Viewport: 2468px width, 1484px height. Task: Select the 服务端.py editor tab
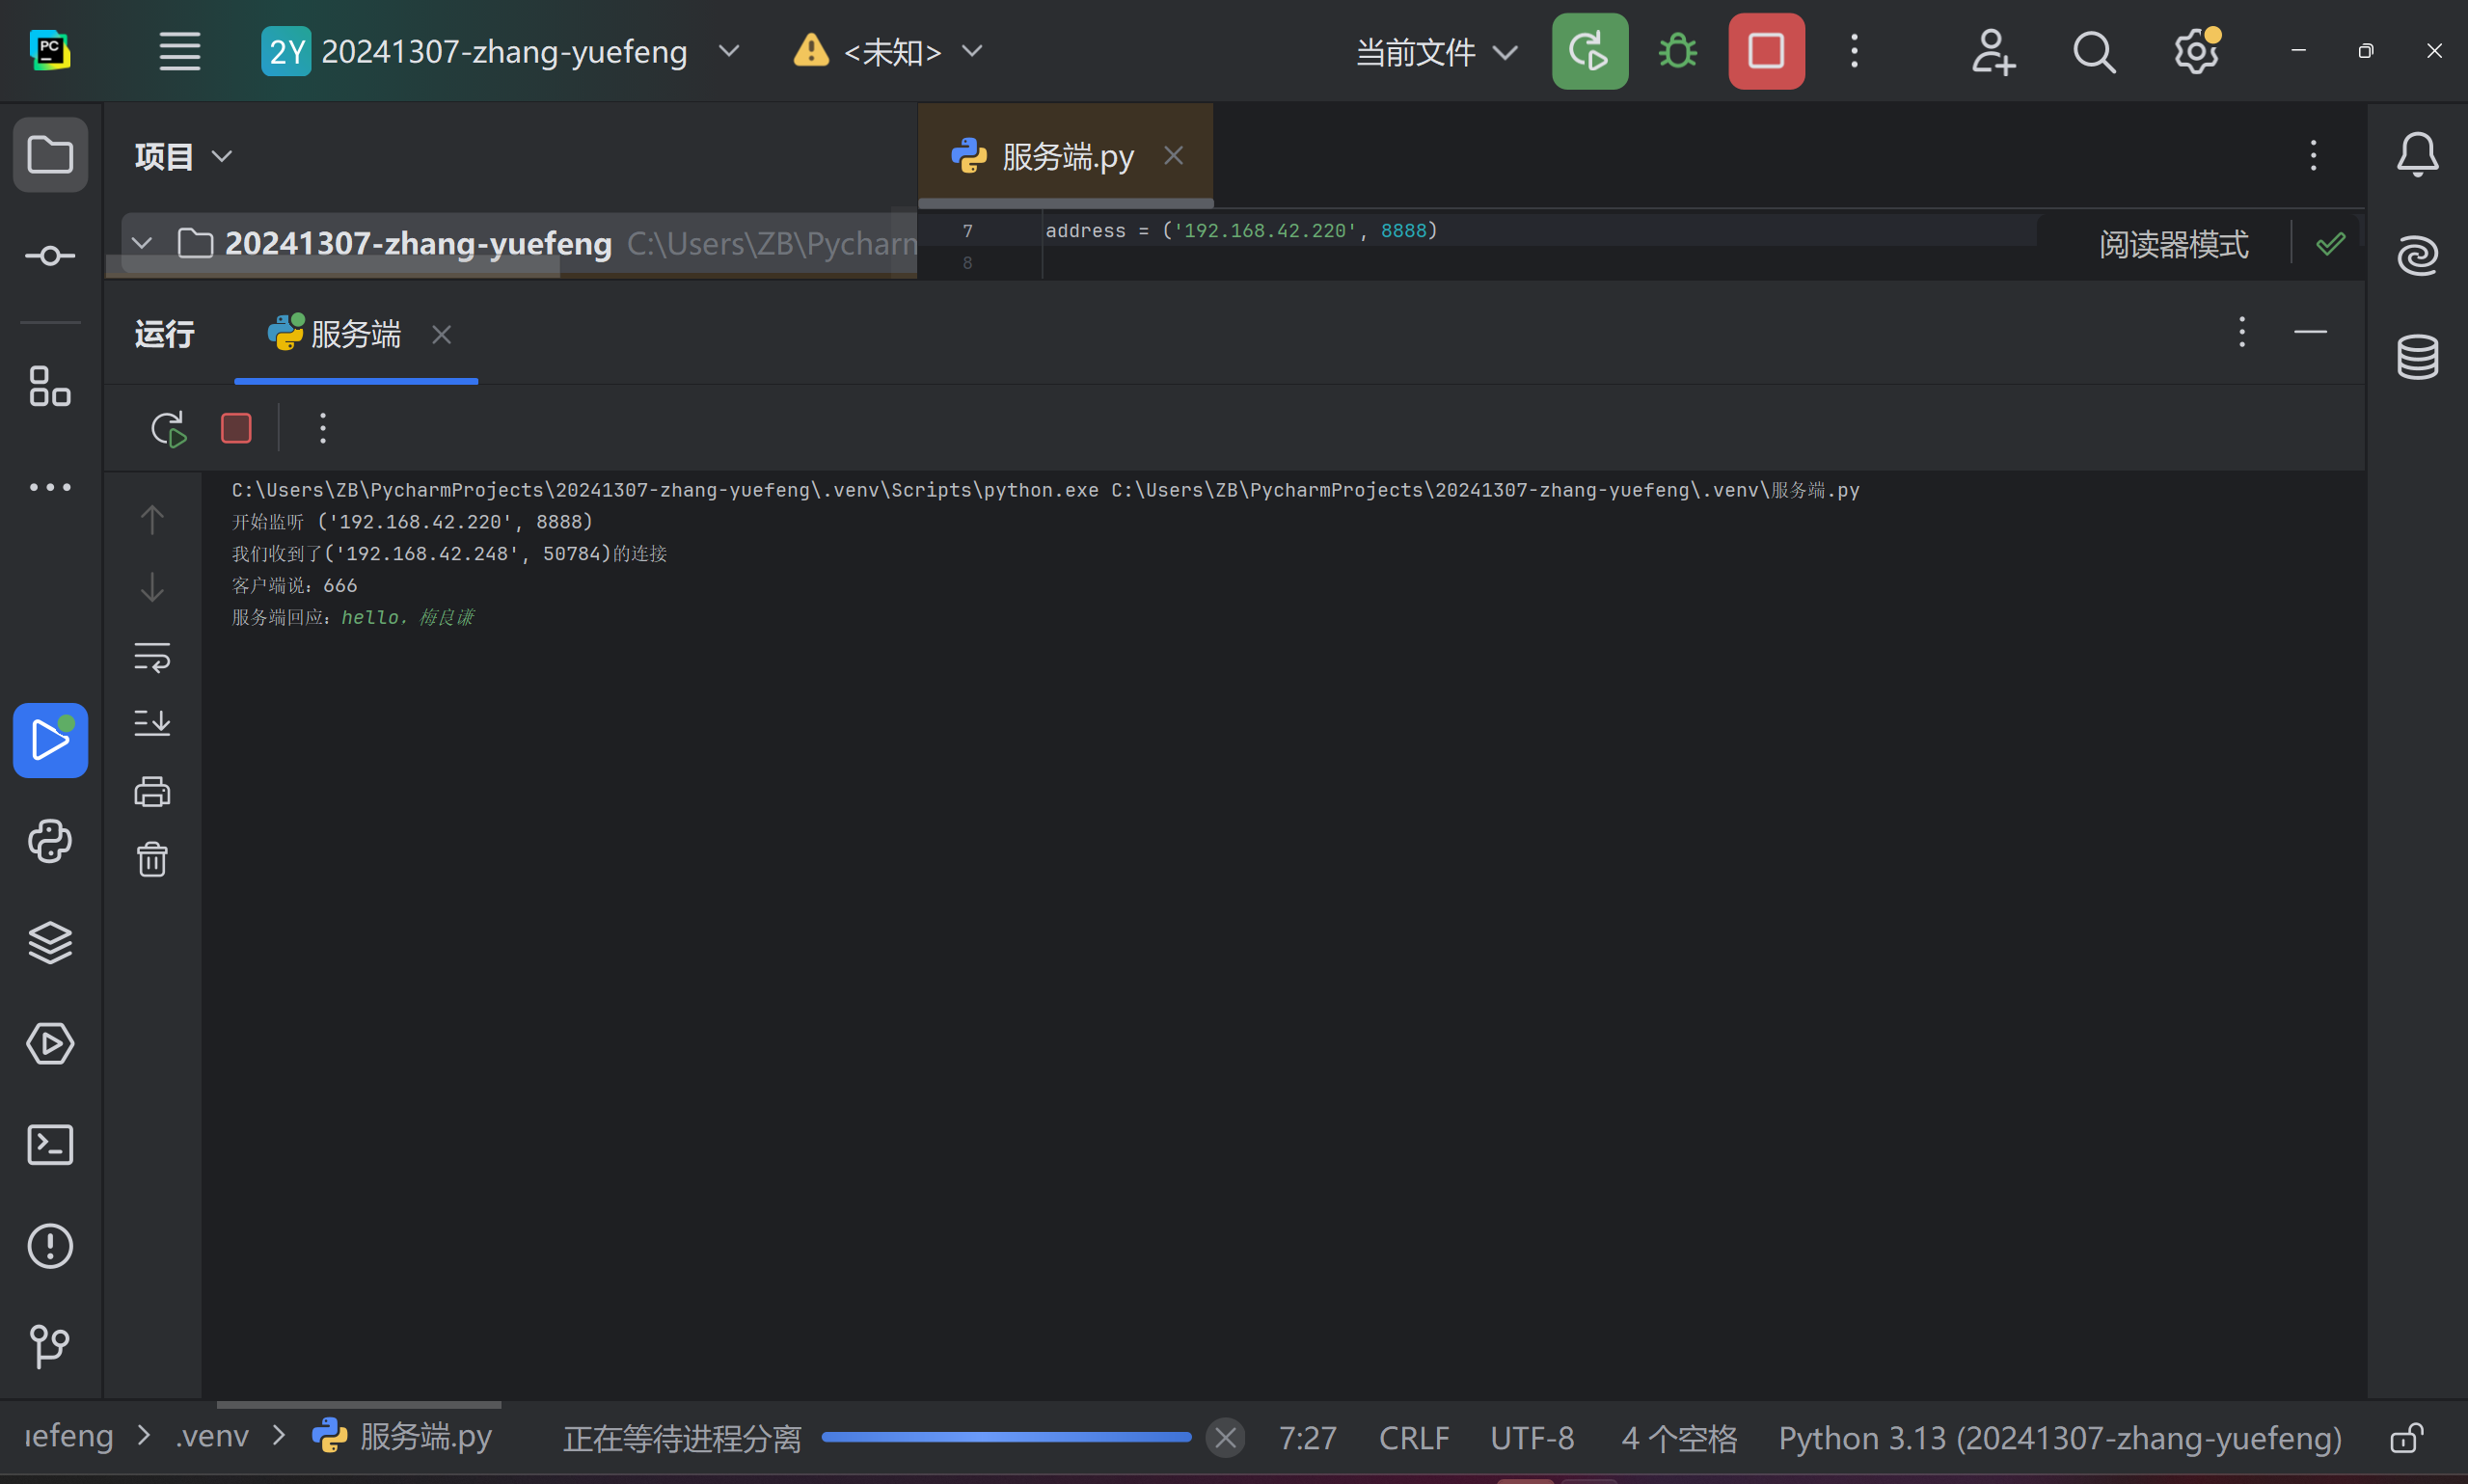tap(1066, 156)
